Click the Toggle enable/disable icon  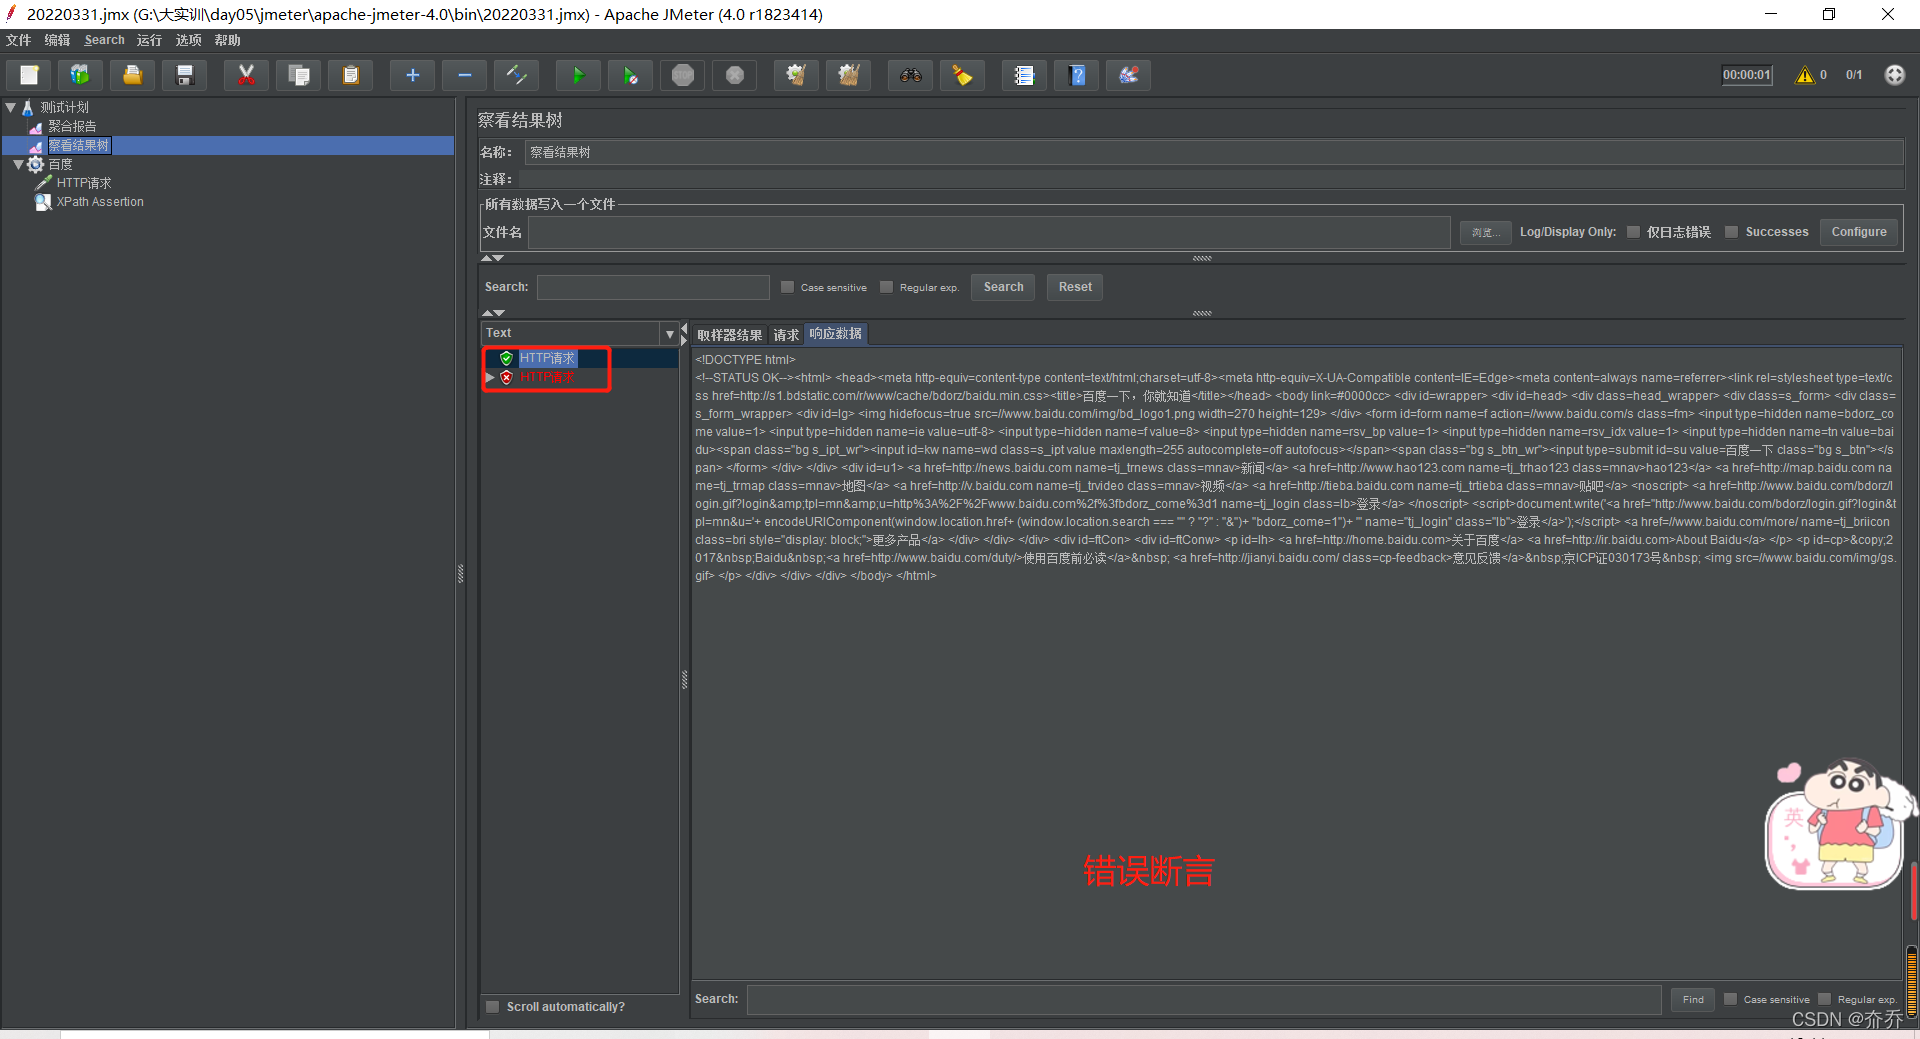pos(517,75)
